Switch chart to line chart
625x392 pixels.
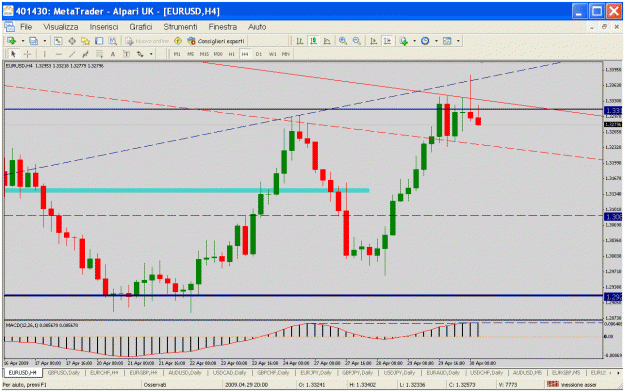point(327,41)
